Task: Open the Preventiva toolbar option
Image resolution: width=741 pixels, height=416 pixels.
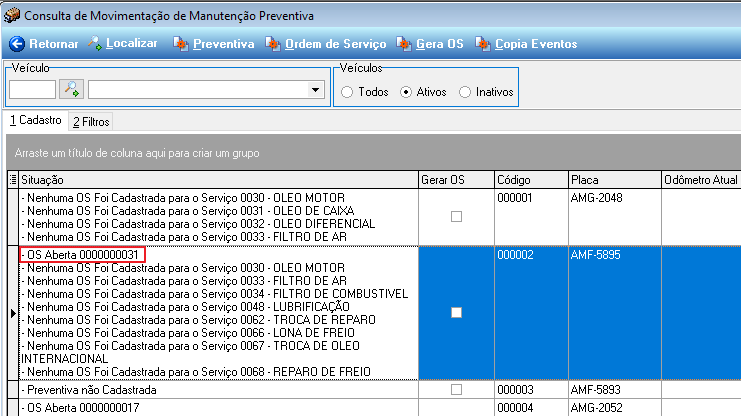Action: pos(224,44)
